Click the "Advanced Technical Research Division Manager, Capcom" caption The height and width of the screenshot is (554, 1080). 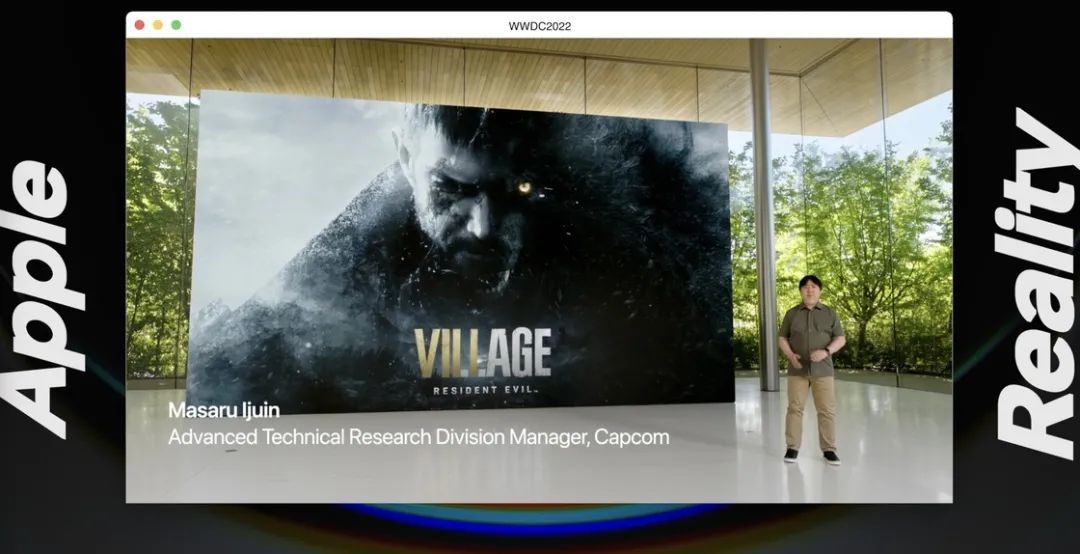[x=418, y=437]
